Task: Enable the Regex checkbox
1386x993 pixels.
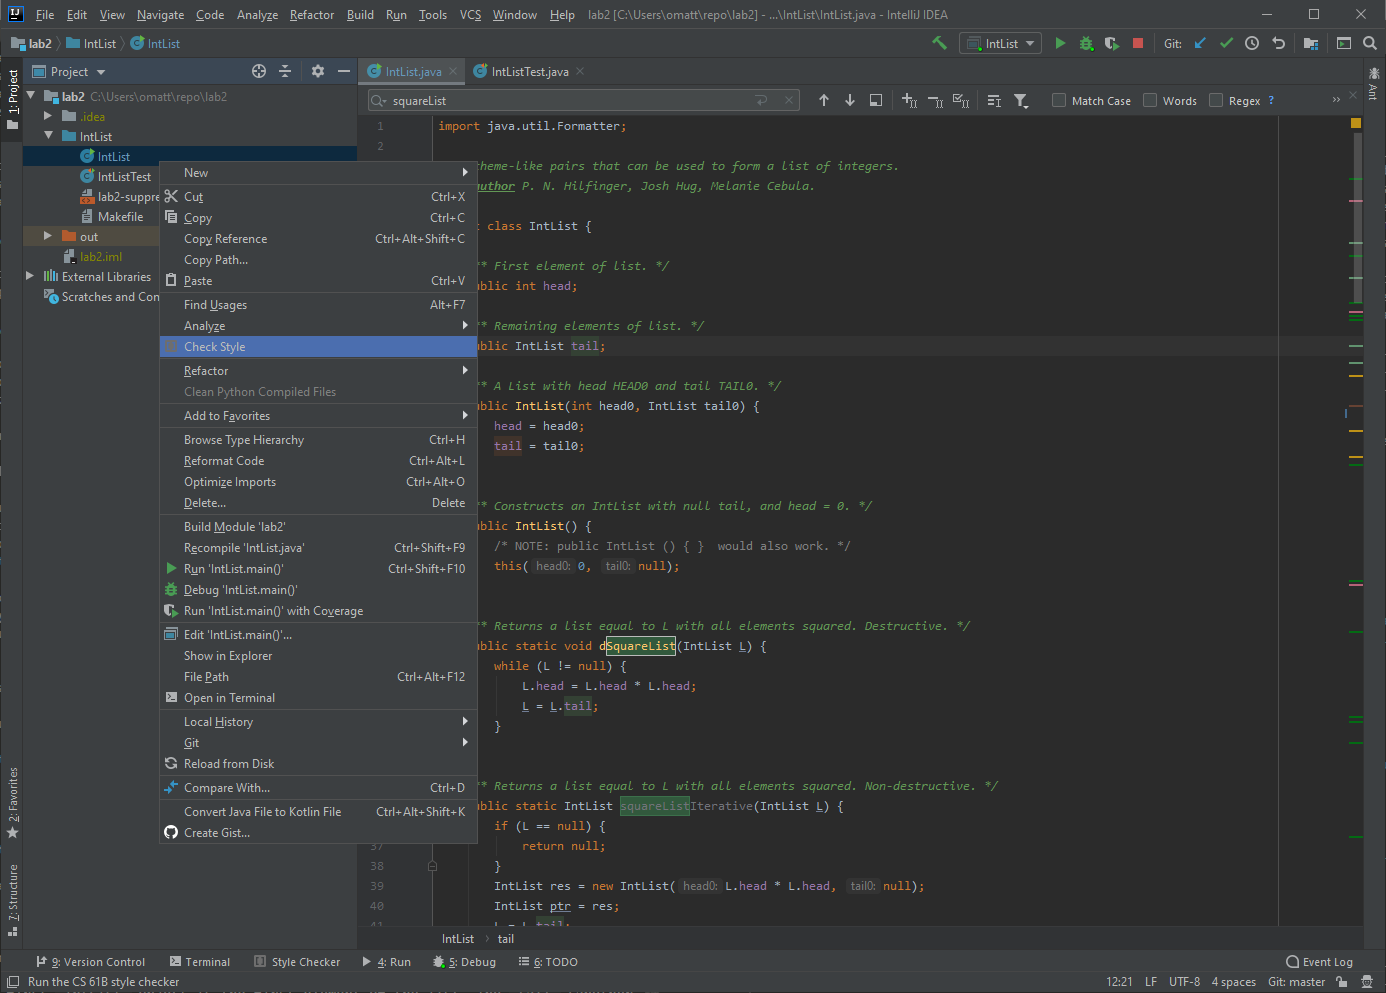Action: pyautogui.click(x=1216, y=100)
